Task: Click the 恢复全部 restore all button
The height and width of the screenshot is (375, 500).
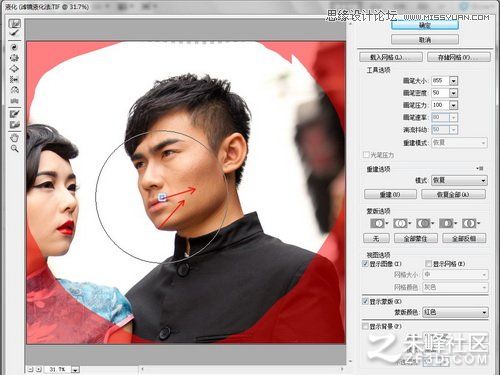Action: click(x=453, y=194)
